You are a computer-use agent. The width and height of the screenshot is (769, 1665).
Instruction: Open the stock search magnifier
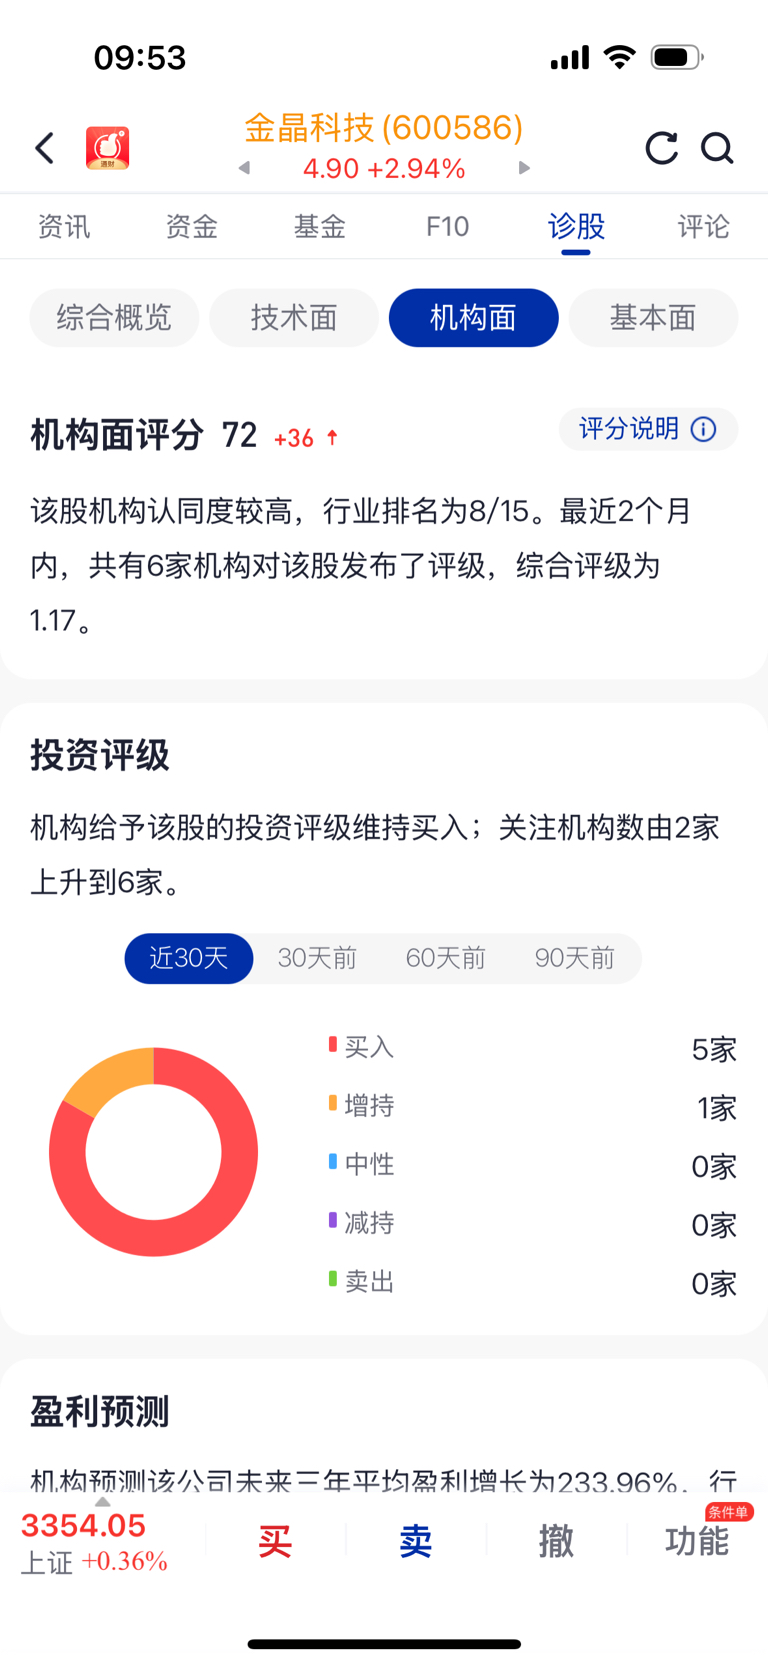coord(717,148)
